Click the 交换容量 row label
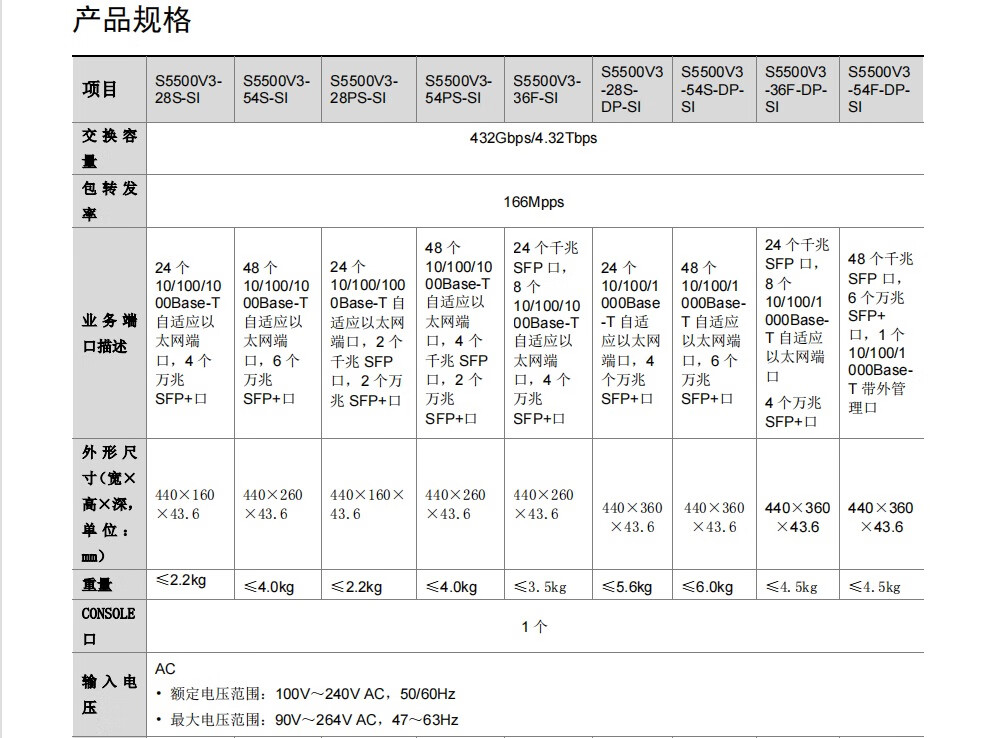The image size is (991, 738). [109, 148]
